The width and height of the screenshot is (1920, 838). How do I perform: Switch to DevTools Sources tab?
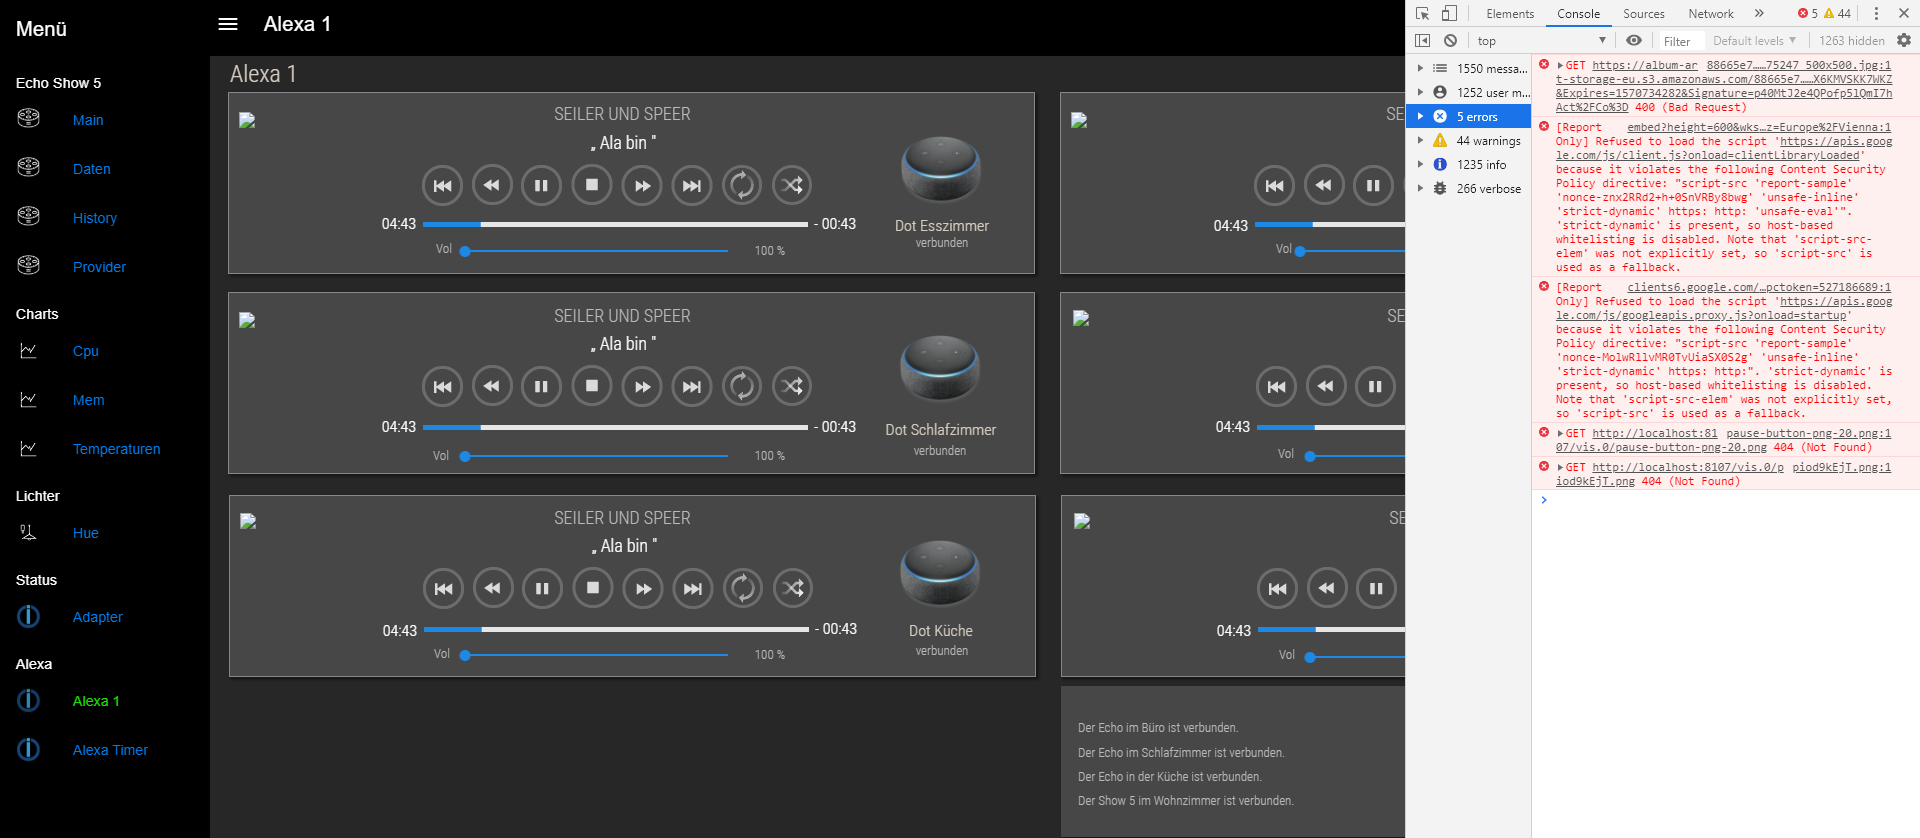point(1644,14)
